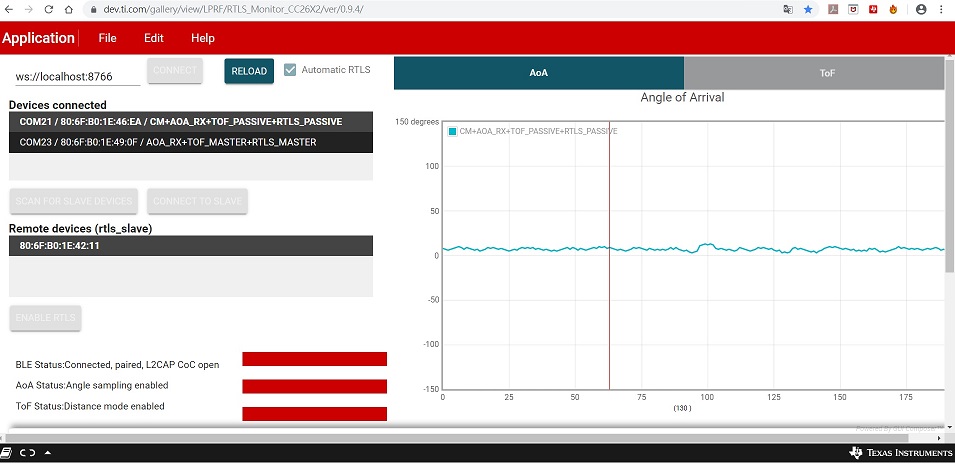Click the connection link icon in status bar
Image resolution: width=955 pixels, height=465 pixels.
27,452
